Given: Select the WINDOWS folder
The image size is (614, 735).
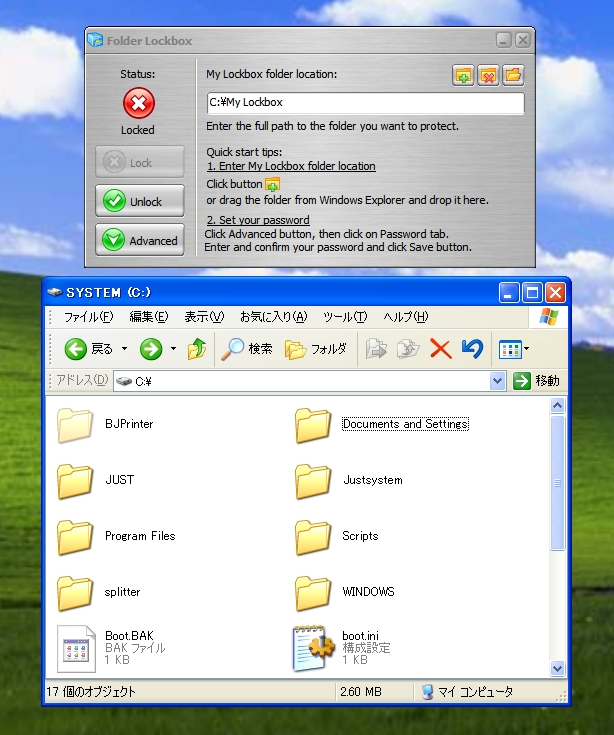Looking at the screenshot, I should point(345,592).
